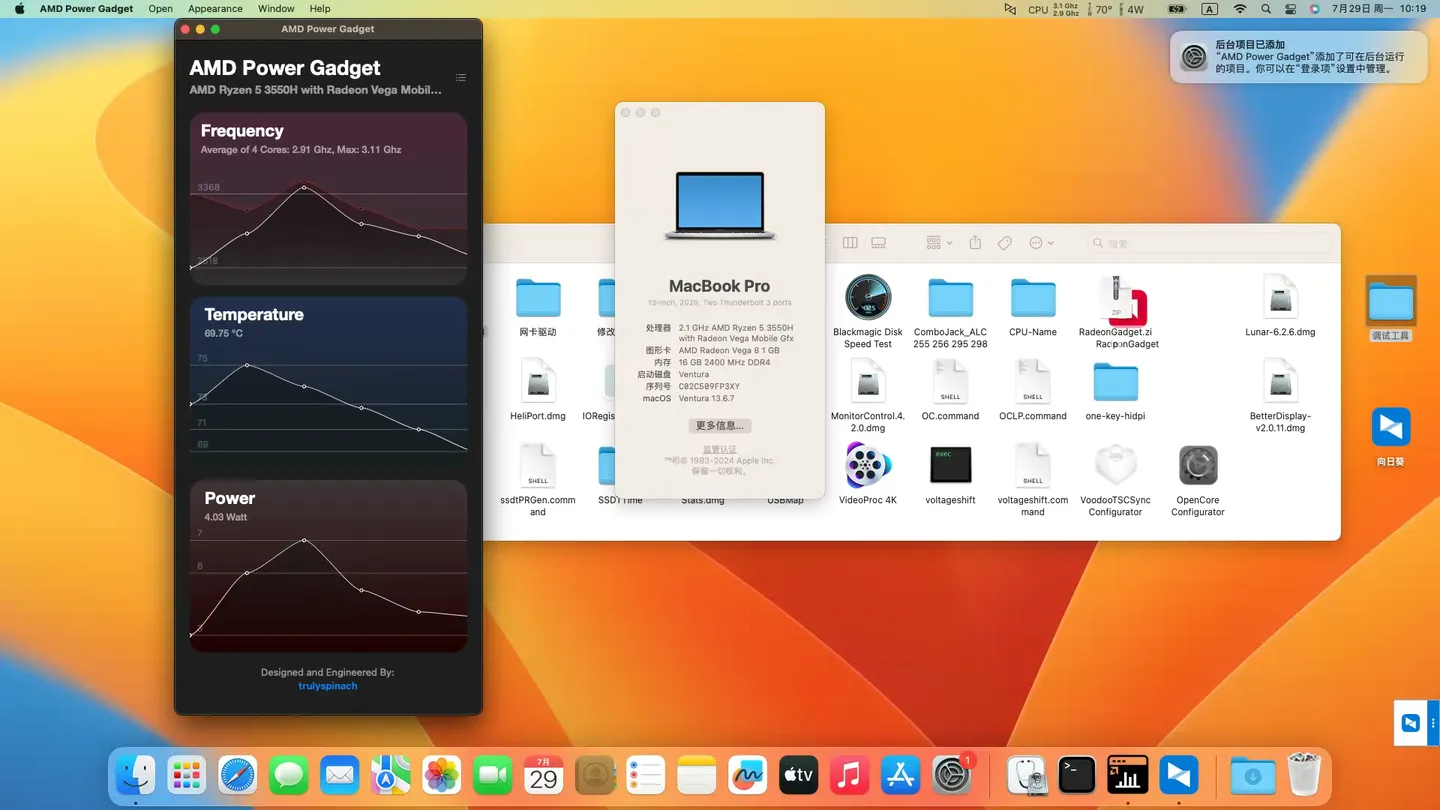This screenshot has height=810, width=1440.
Task: Open the trulyspinach link in AMD Power Gadget
Action: click(x=327, y=686)
